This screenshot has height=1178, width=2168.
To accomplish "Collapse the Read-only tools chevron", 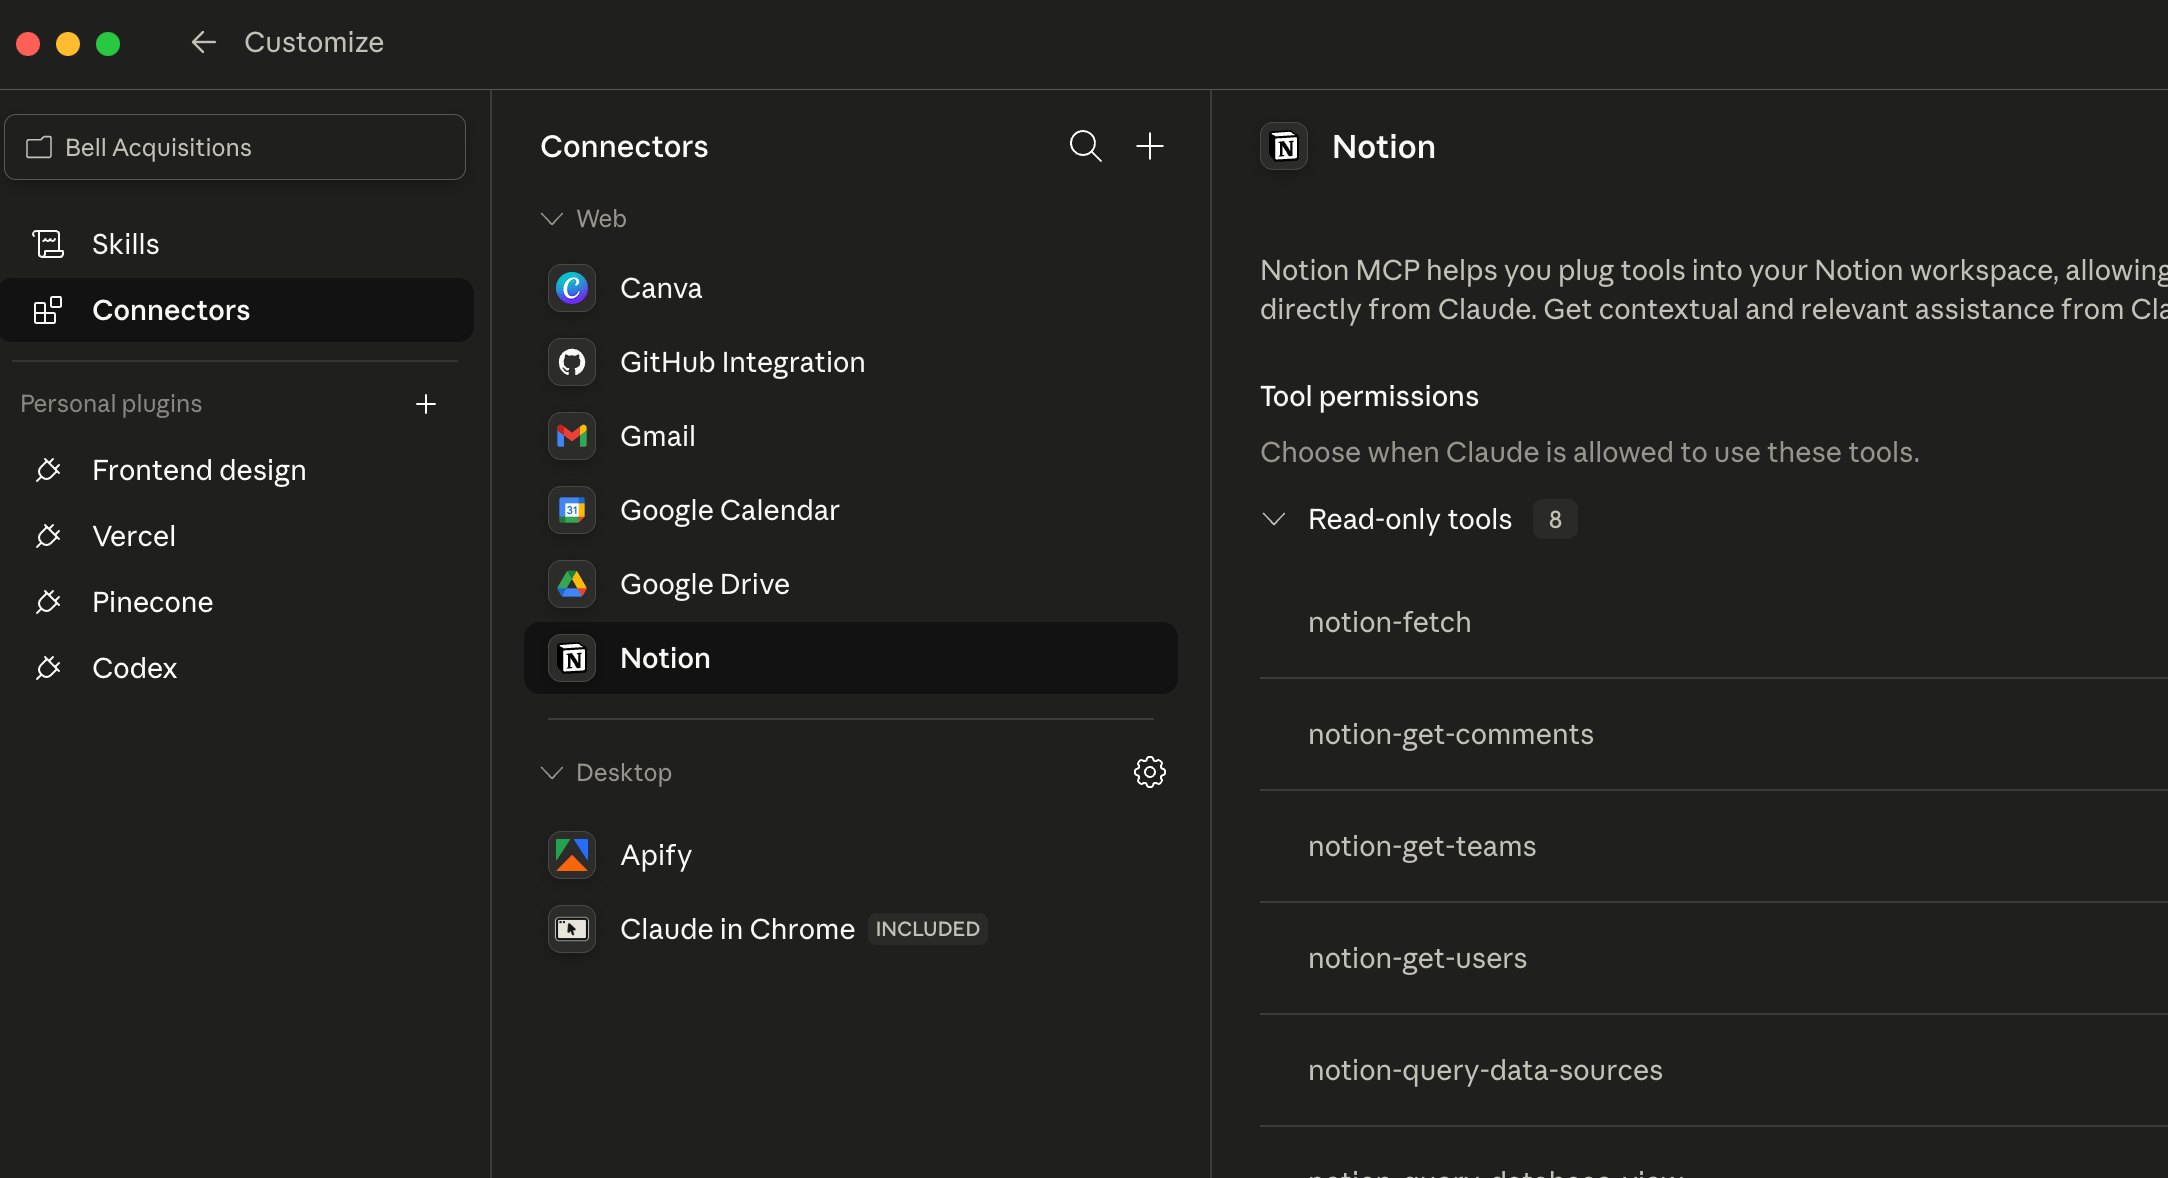I will (1274, 519).
